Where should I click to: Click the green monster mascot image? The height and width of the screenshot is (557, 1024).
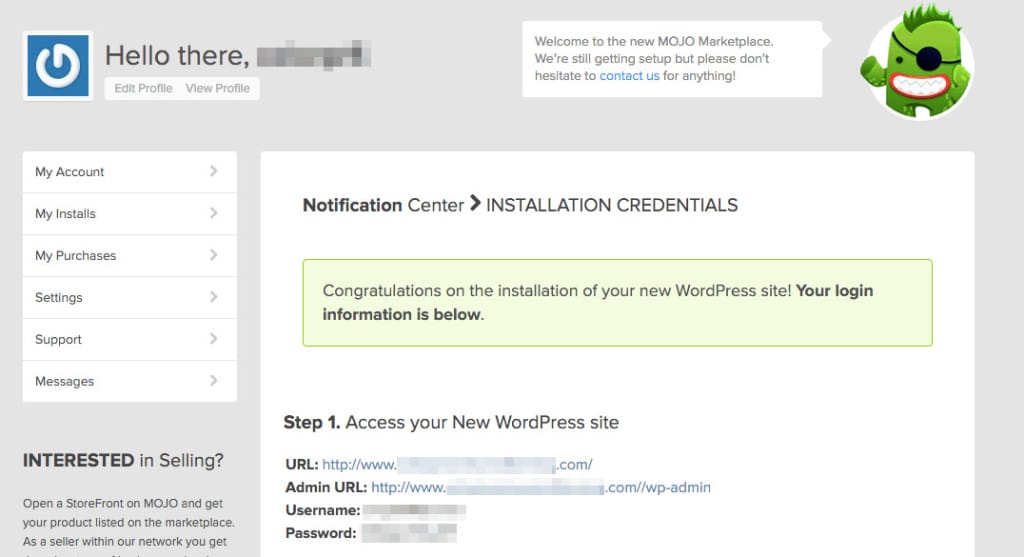[917, 62]
